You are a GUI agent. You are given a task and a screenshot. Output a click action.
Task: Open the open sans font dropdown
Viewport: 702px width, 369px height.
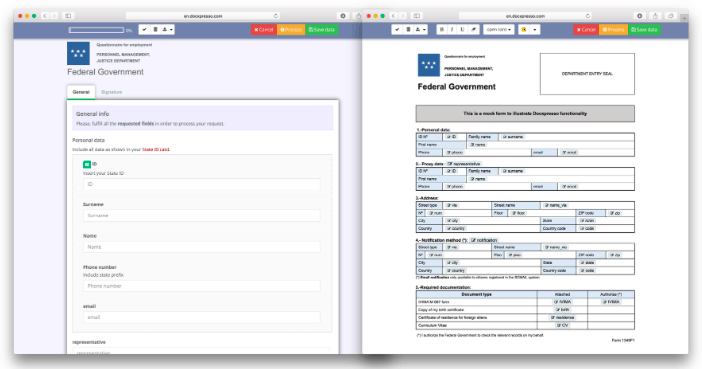(x=498, y=30)
